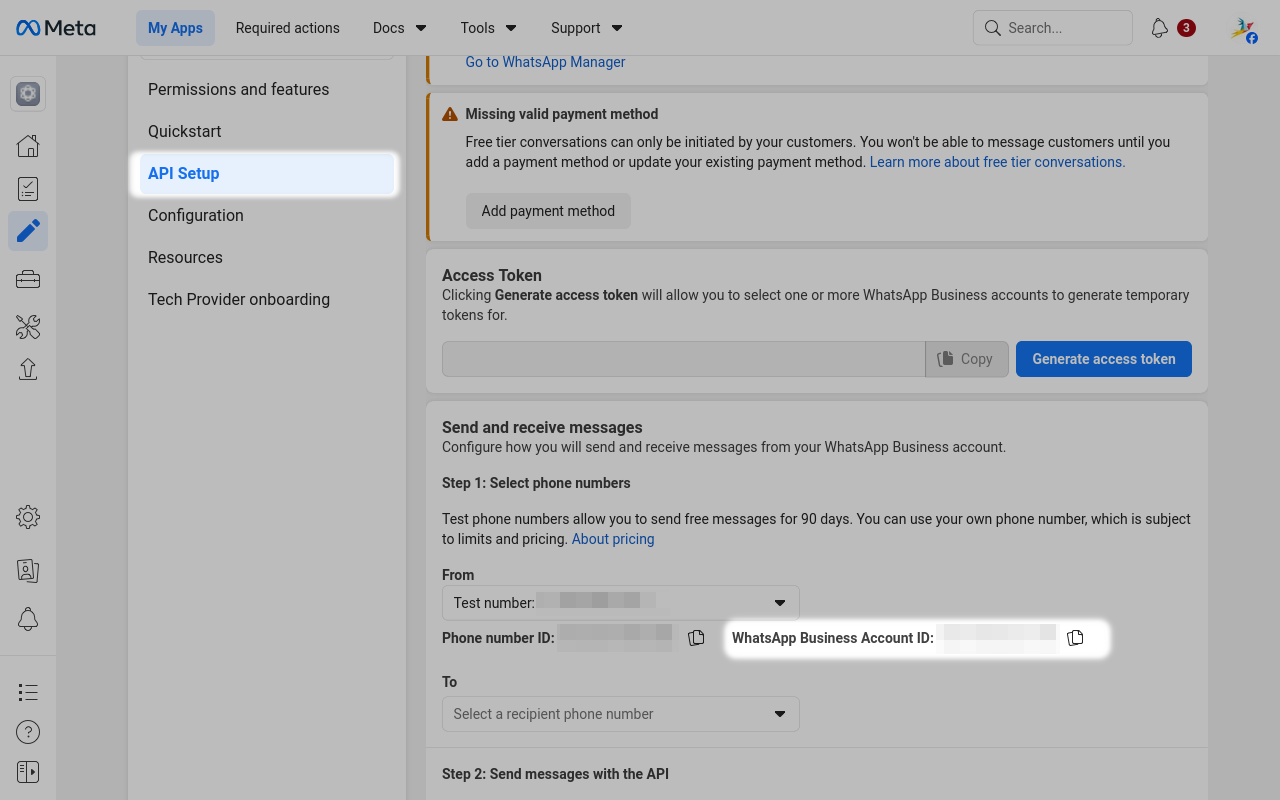Open the About pricing link

point(613,539)
